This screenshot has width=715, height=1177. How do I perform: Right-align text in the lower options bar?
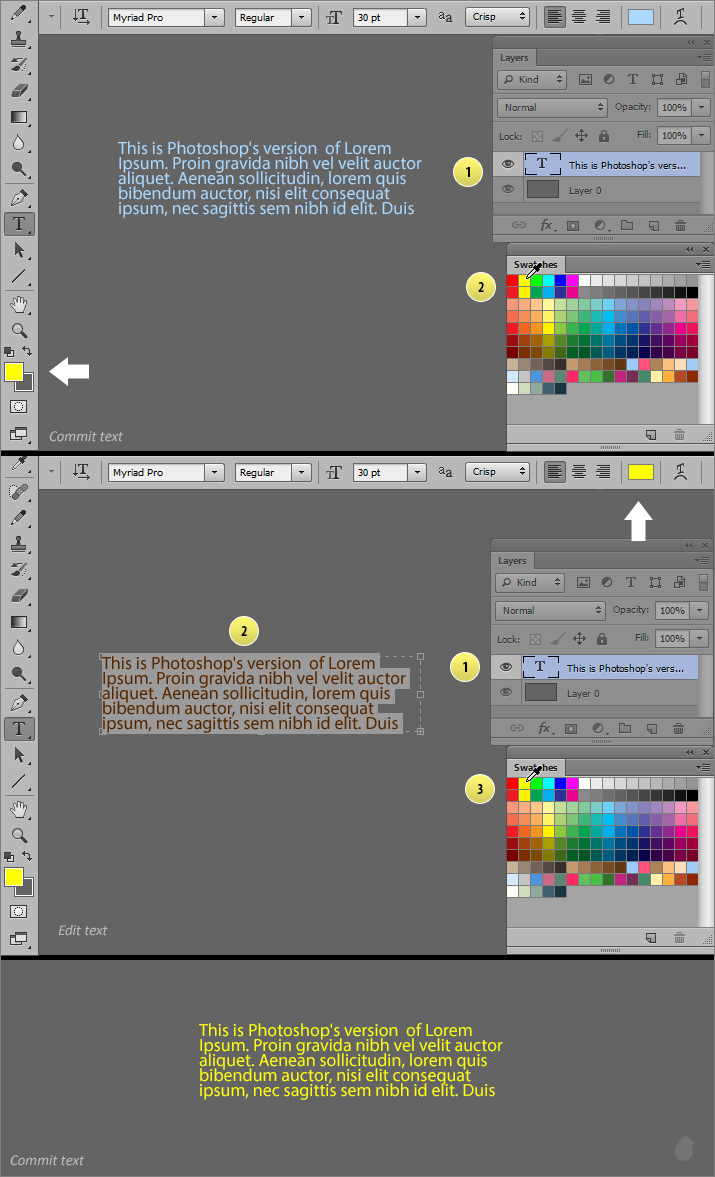point(603,472)
